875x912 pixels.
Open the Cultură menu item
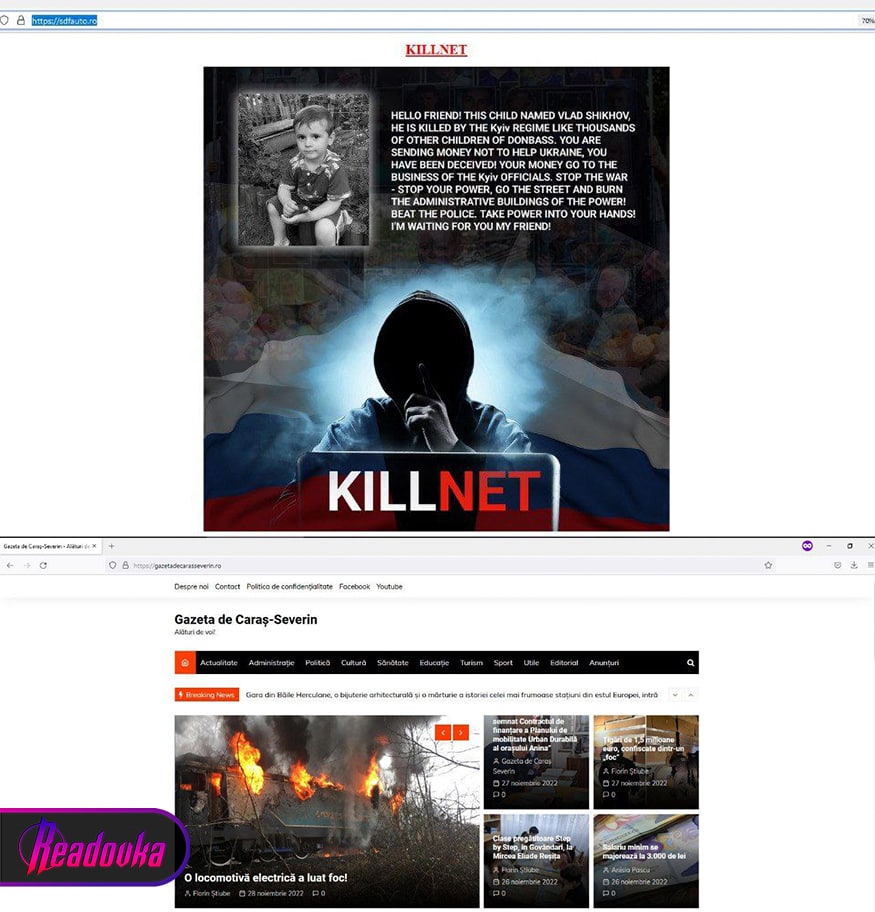coord(354,662)
